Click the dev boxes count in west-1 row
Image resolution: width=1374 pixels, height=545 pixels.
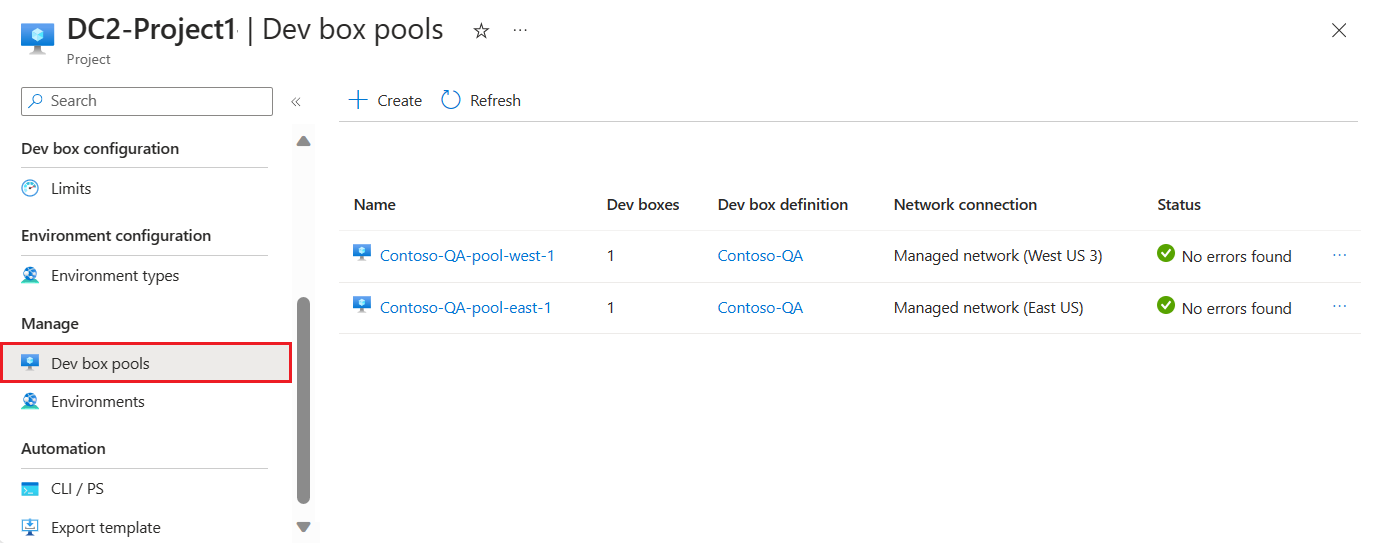611,256
